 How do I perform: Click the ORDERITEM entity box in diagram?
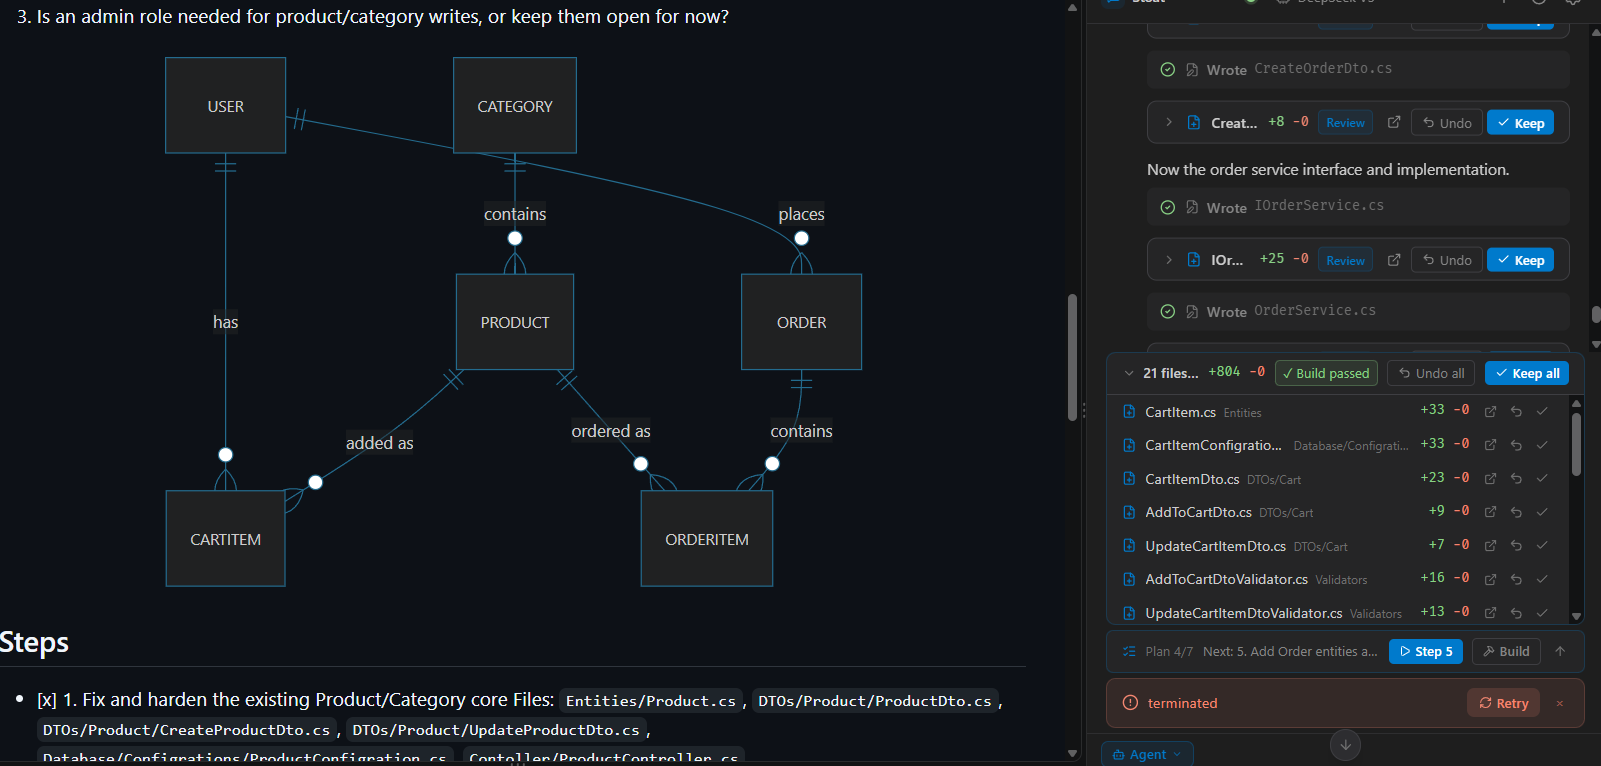tap(707, 539)
